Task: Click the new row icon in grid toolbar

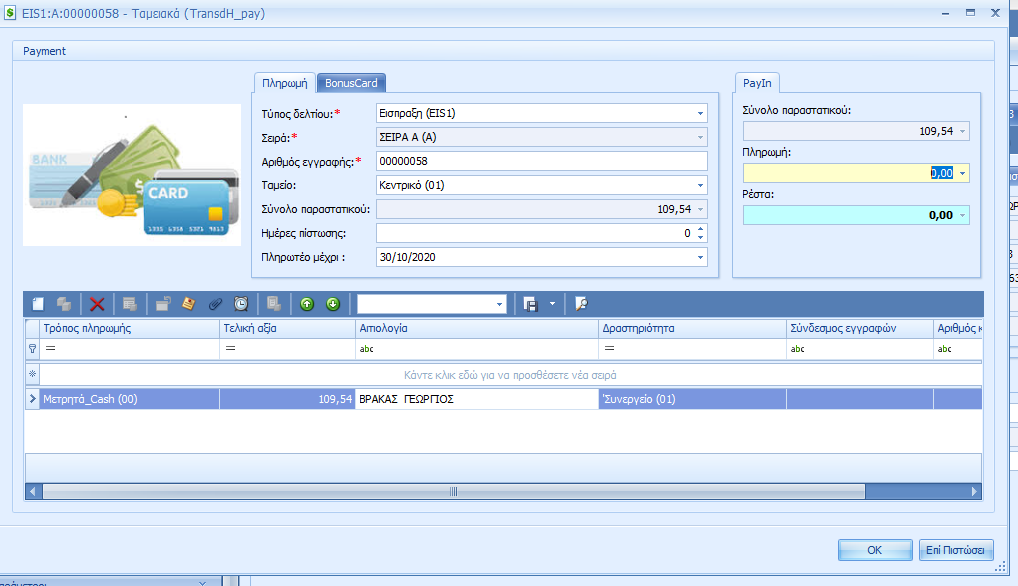Action: [39, 304]
